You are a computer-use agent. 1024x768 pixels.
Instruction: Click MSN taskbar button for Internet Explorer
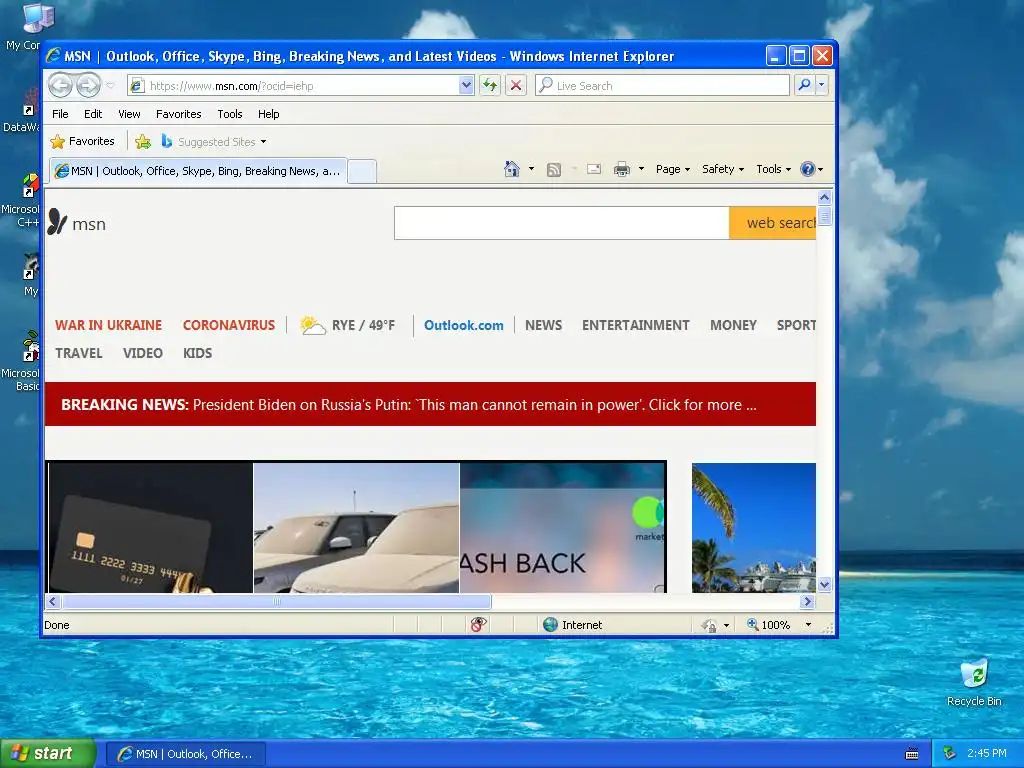[185, 754]
